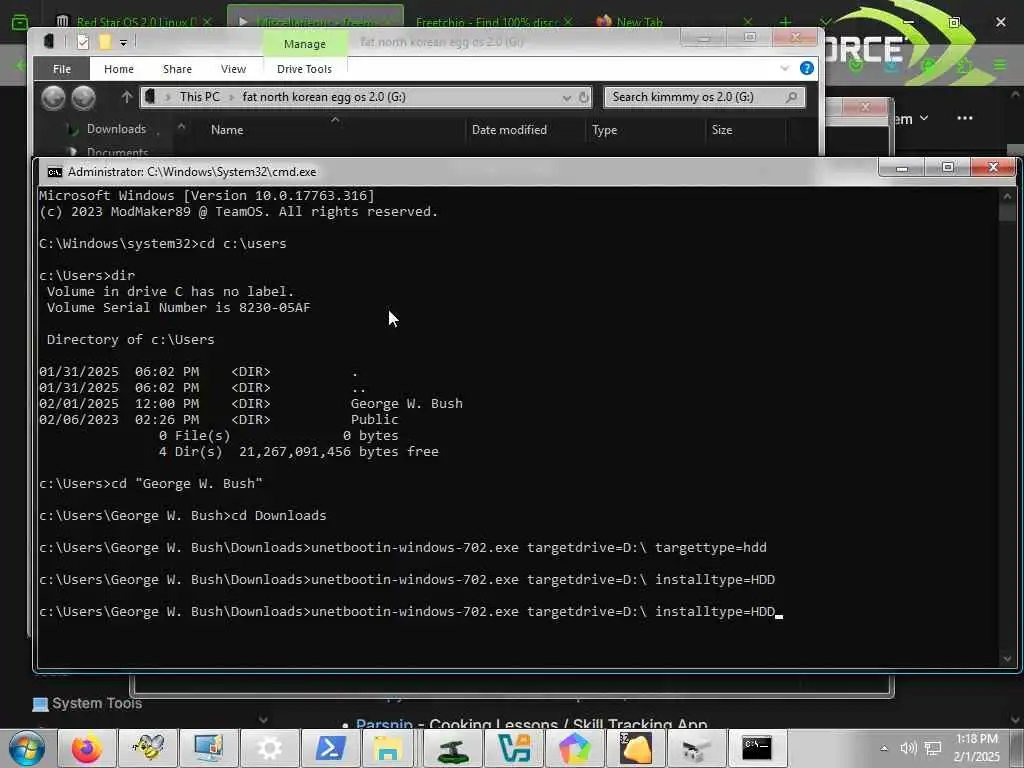Image resolution: width=1024 pixels, height=768 pixels.
Task: Select System Tools heading in browser page
Action: pyautogui.click(x=97, y=703)
